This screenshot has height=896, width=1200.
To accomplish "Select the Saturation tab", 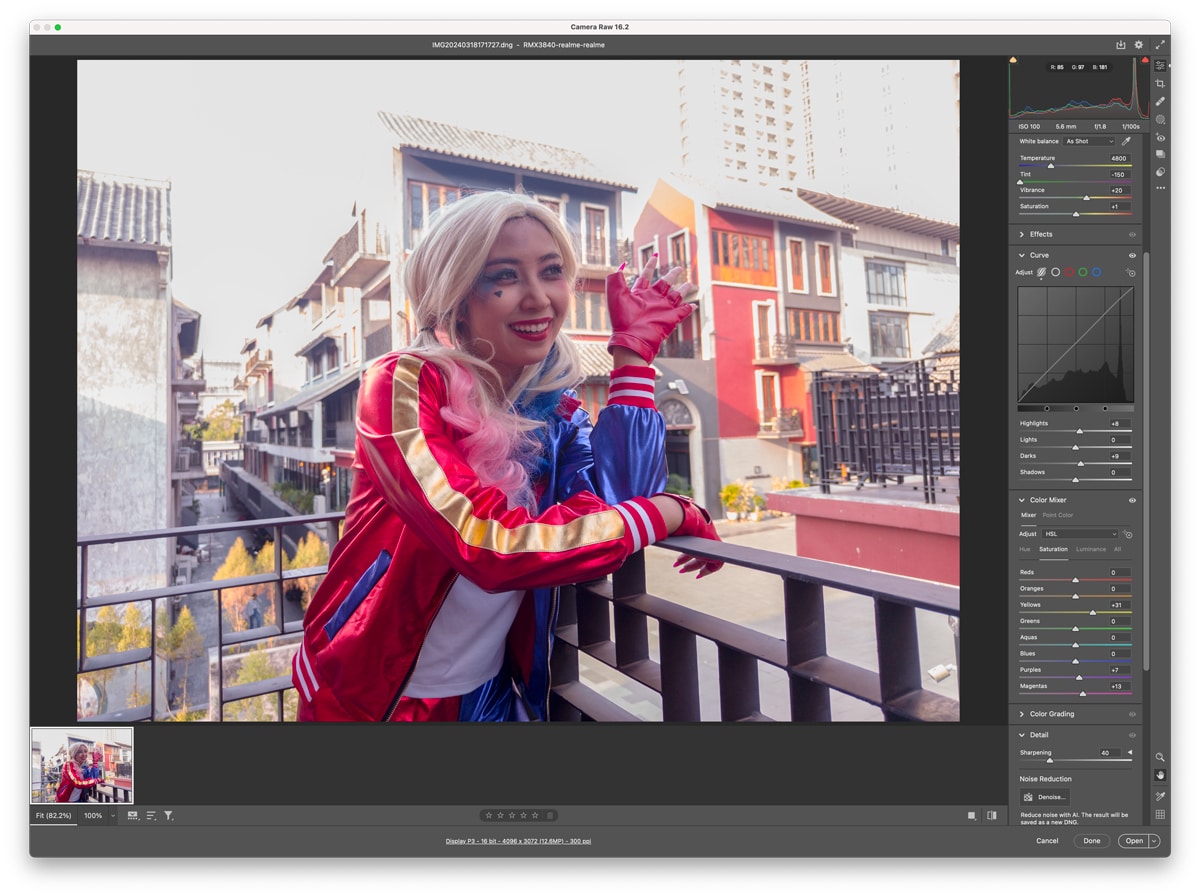I will (x=1053, y=549).
